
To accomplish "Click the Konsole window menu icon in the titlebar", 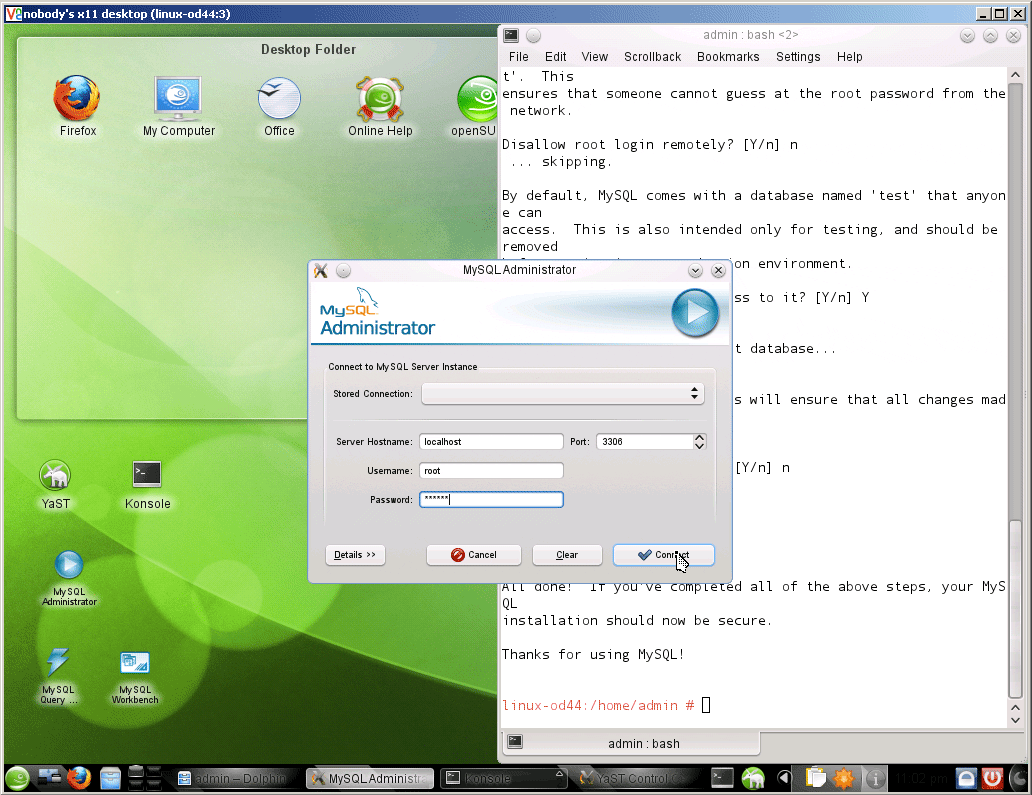I will point(511,36).
